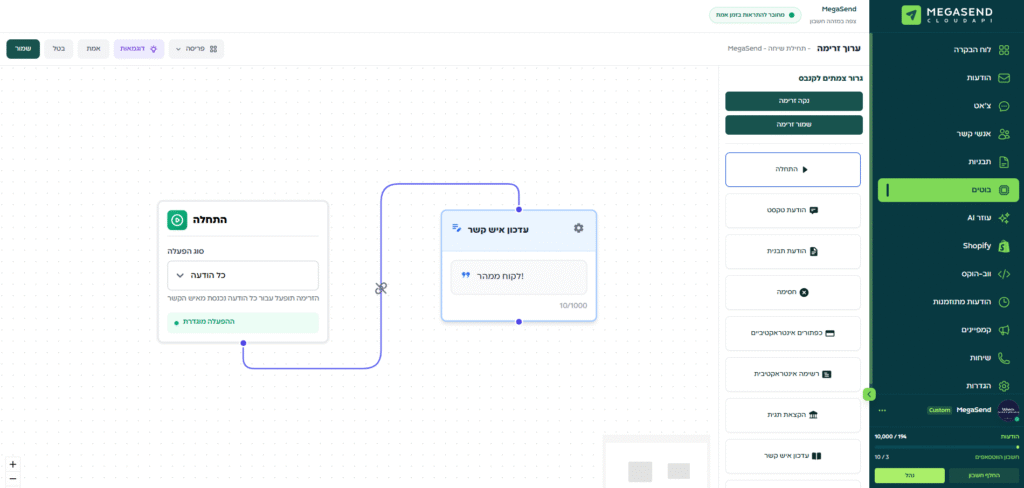
Task: Click the דוגמאות examples button
Action: [139, 48]
